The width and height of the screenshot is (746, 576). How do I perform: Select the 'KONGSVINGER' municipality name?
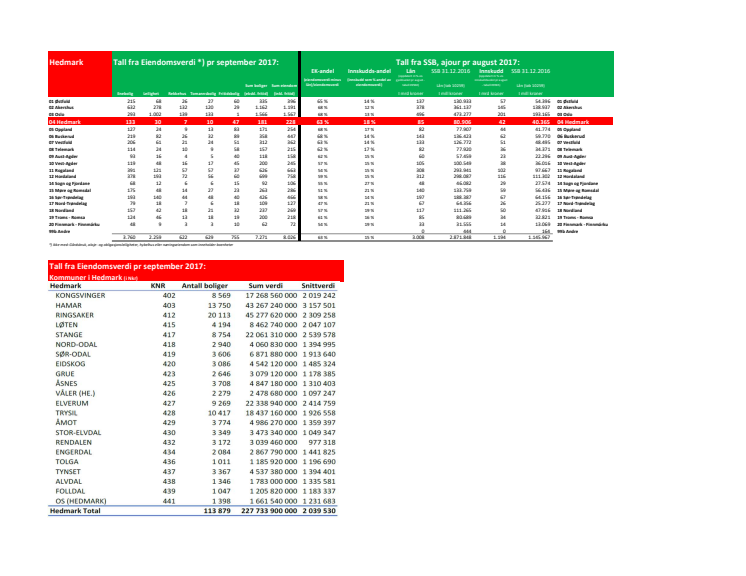click(x=80, y=295)
